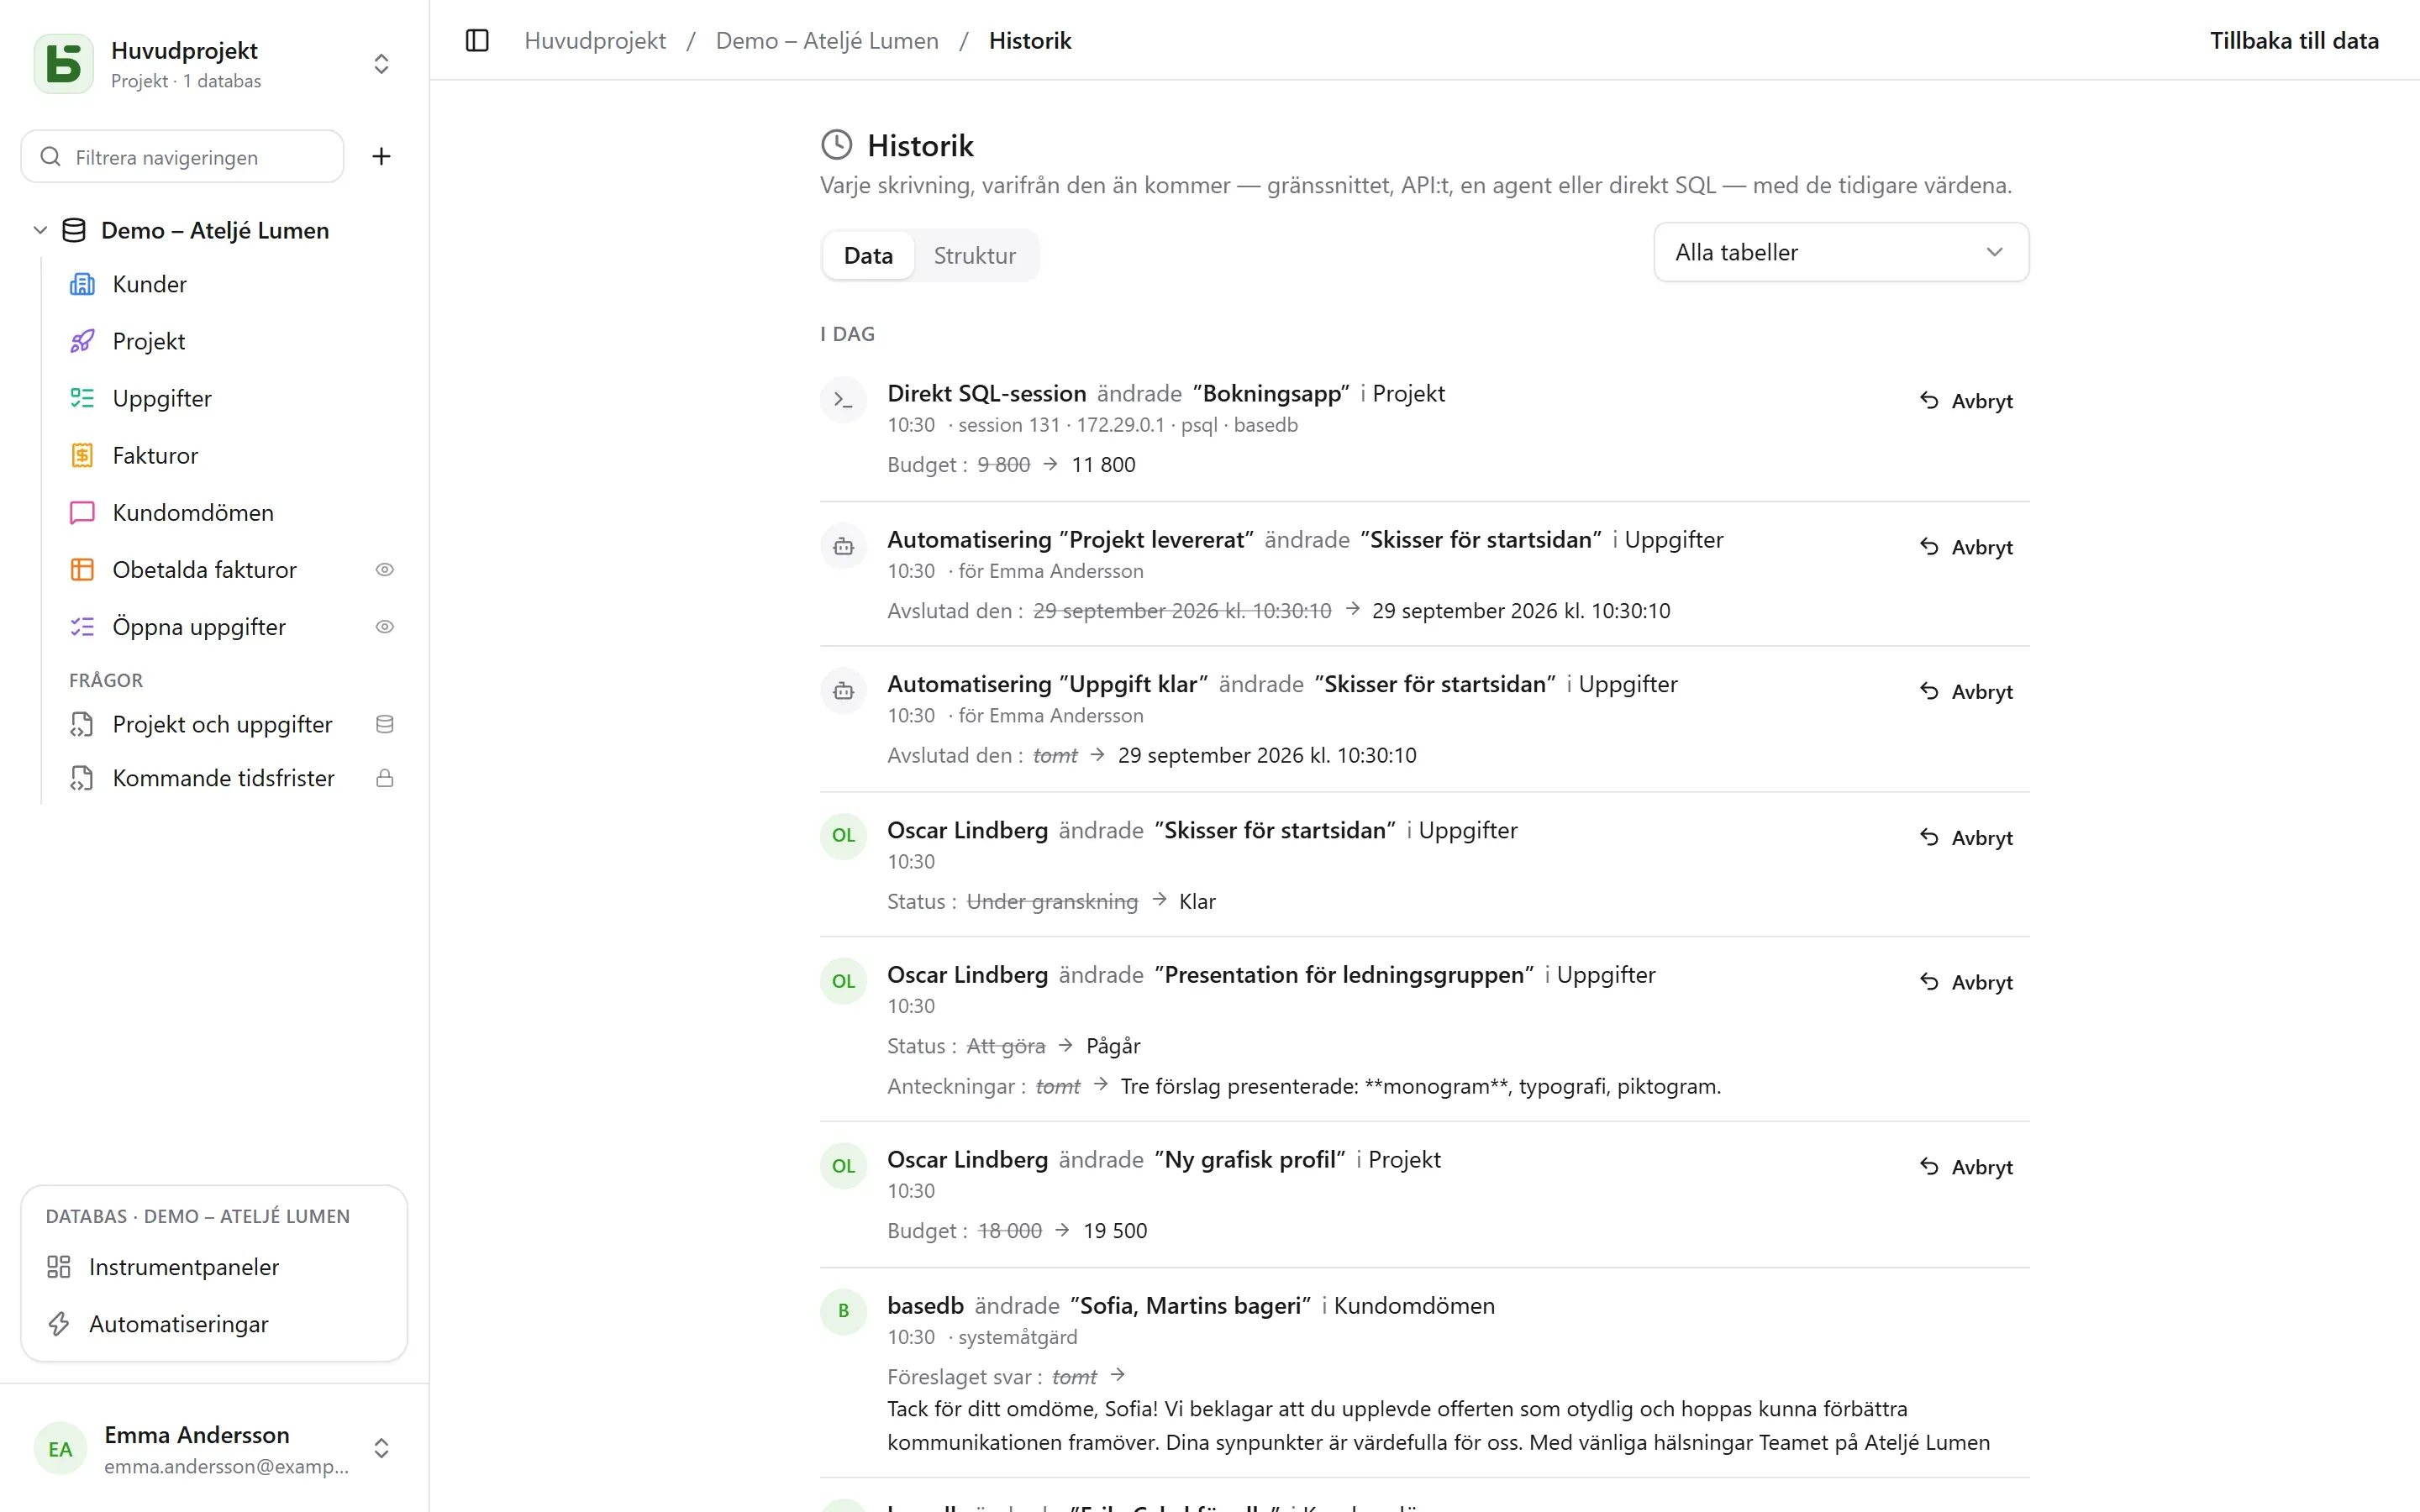
Task: Click the robot icon for Projekt levererat automation
Action: (x=843, y=546)
